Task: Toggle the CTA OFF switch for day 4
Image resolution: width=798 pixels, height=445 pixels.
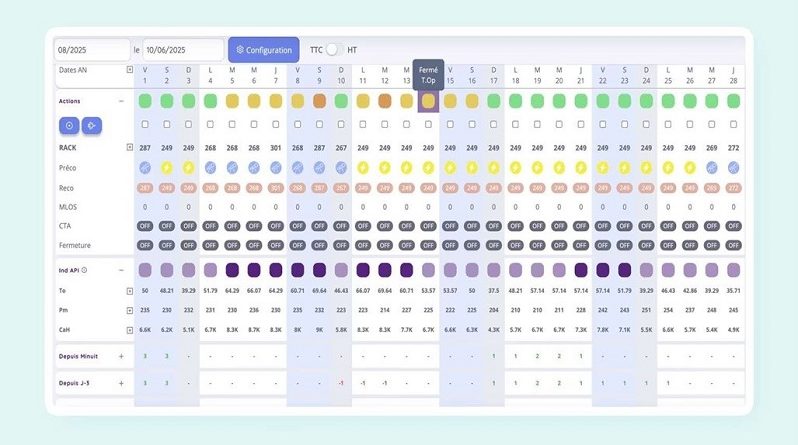Action: tap(211, 226)
